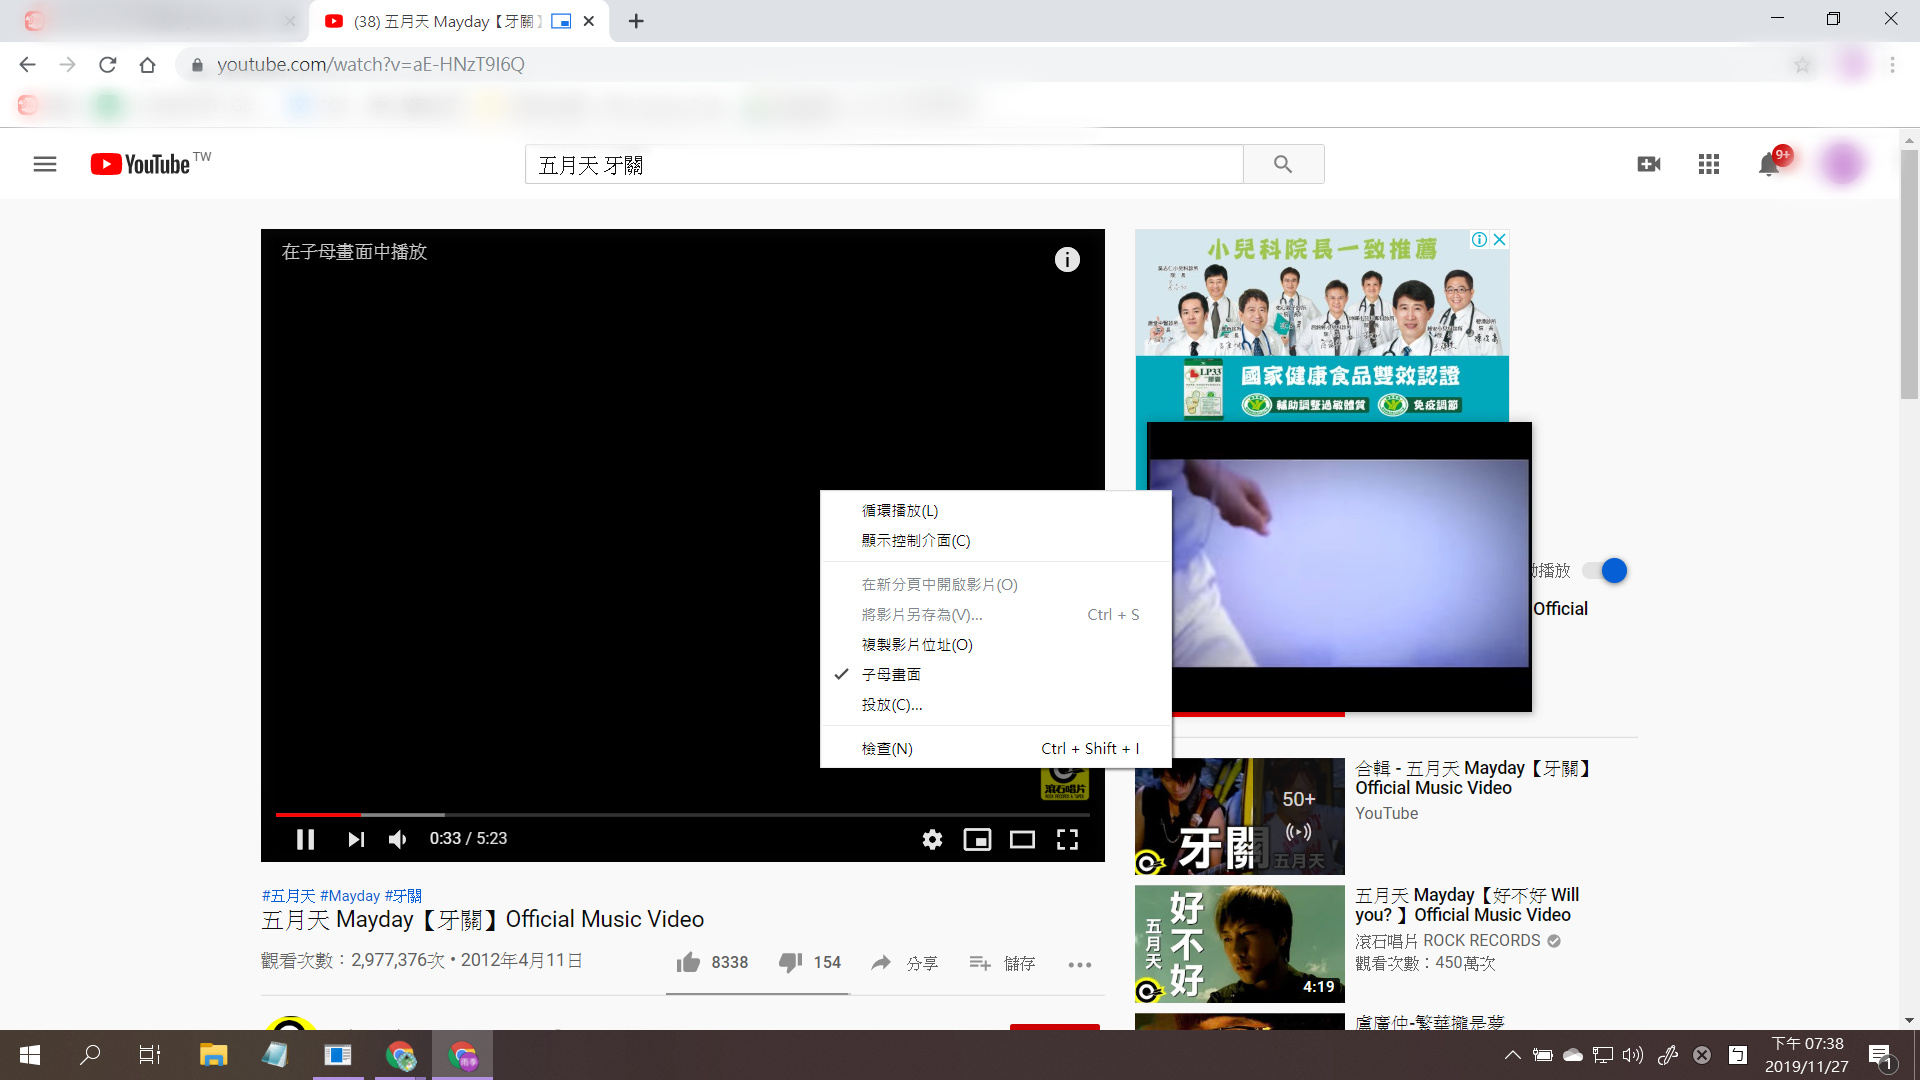Open the #Mayday hashtag link
Image resolution: width=1920 pixels, height=1080 pixels.
350,896
